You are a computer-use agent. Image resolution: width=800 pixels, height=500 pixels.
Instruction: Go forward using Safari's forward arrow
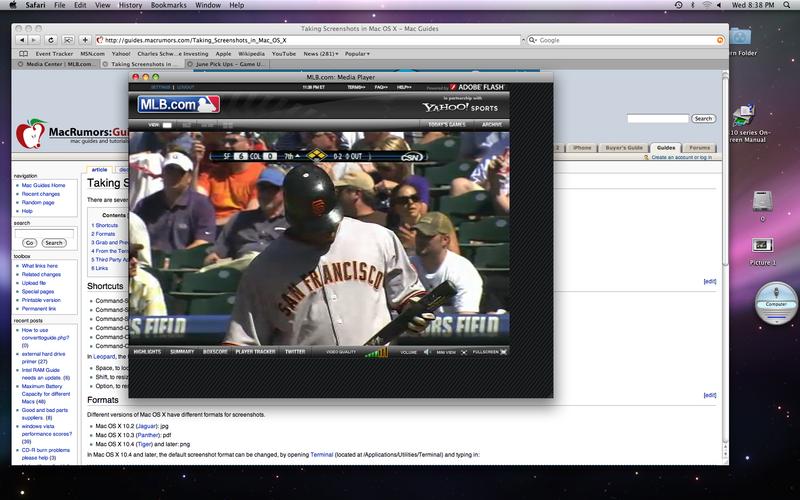click(34, 40)
